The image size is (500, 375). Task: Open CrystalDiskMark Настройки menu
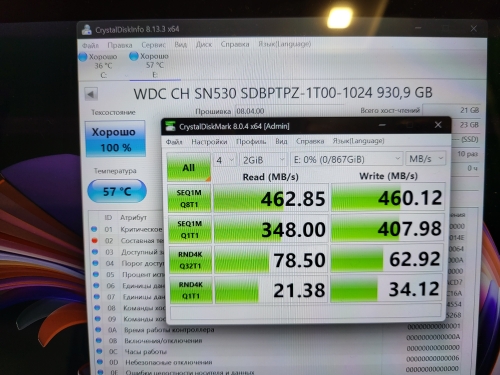209,142
